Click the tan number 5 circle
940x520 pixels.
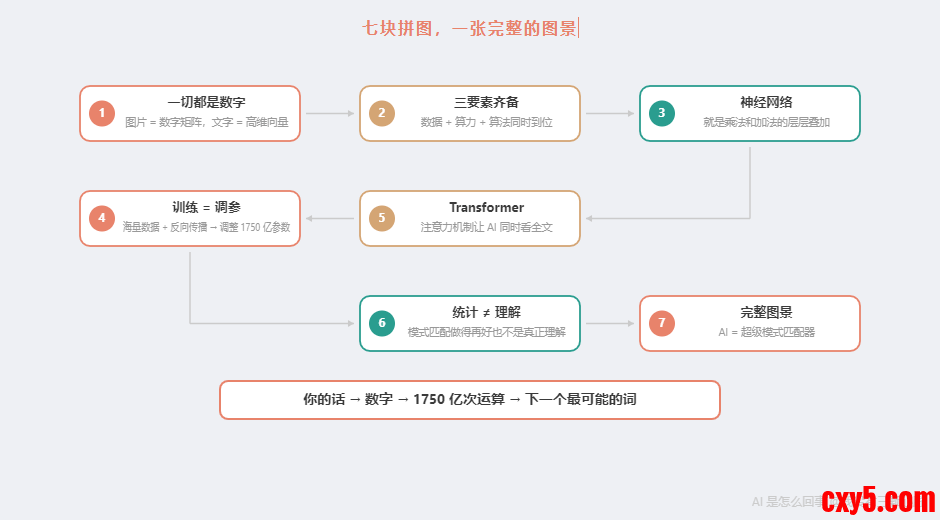click(x=381, y=218)
